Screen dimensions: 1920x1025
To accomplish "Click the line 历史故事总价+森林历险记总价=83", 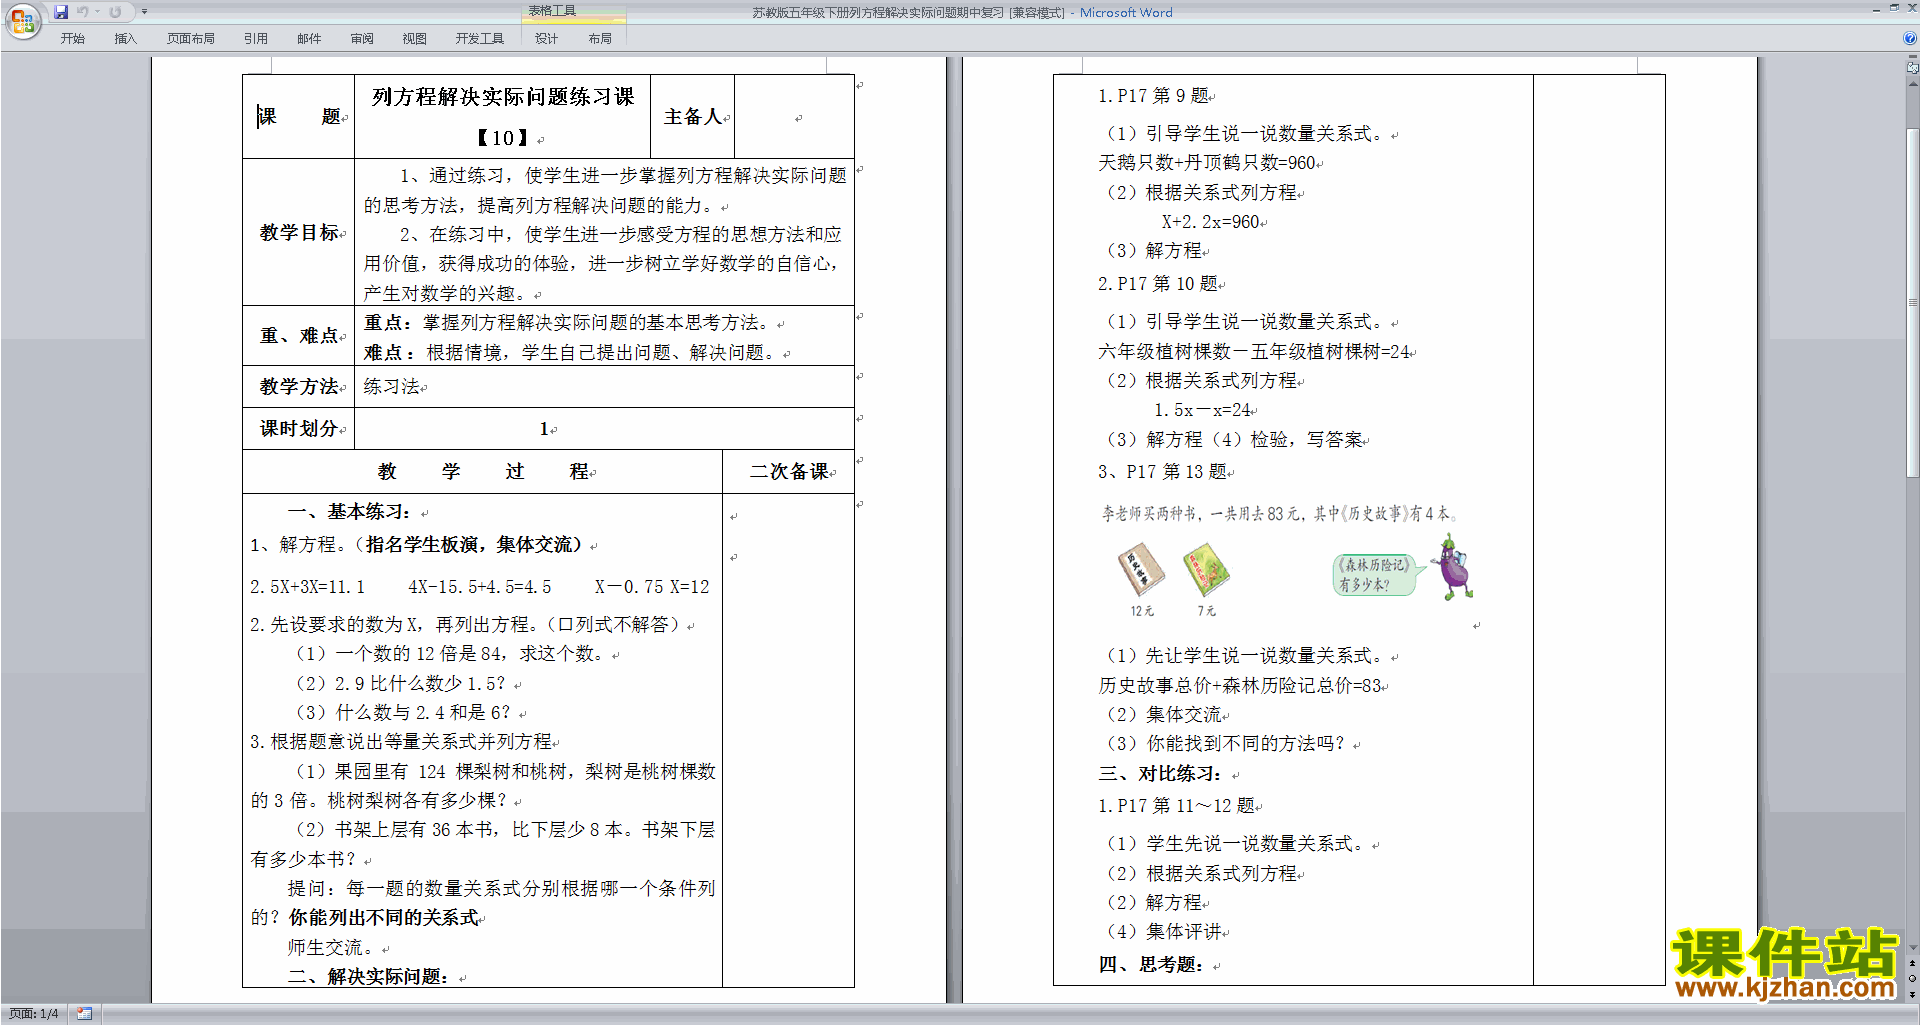I will coord(1240,686).
